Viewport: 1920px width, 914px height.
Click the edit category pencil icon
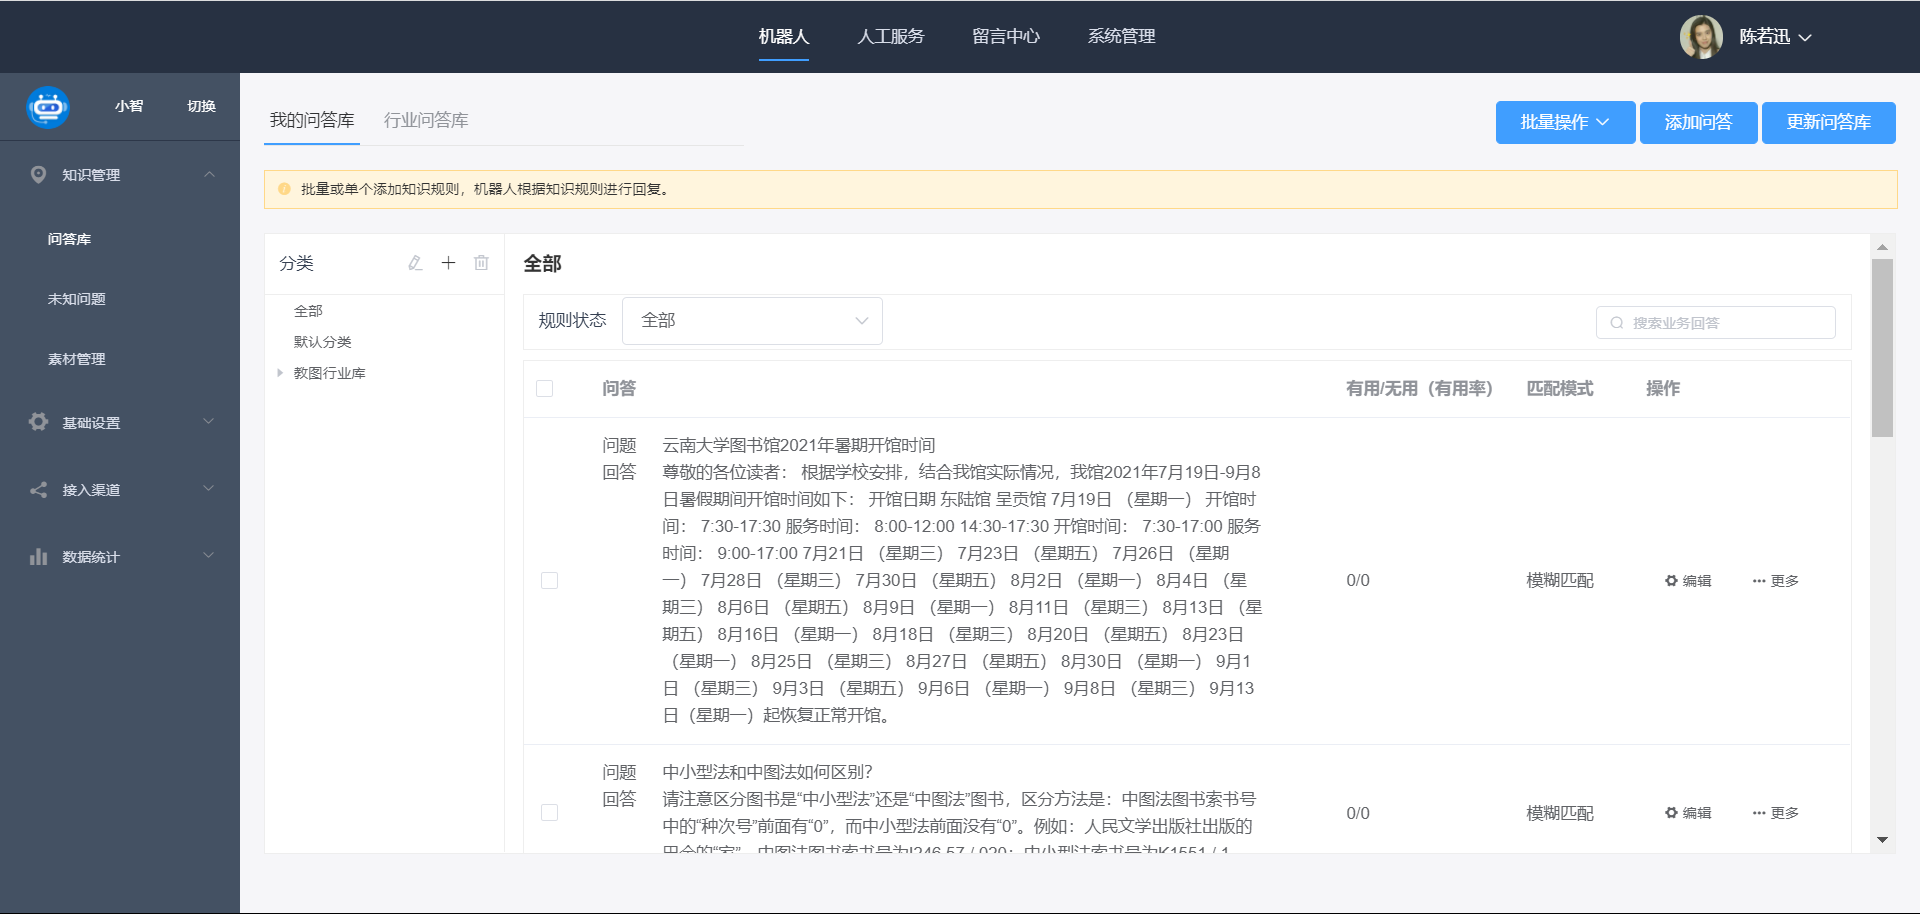click(415, 263)
